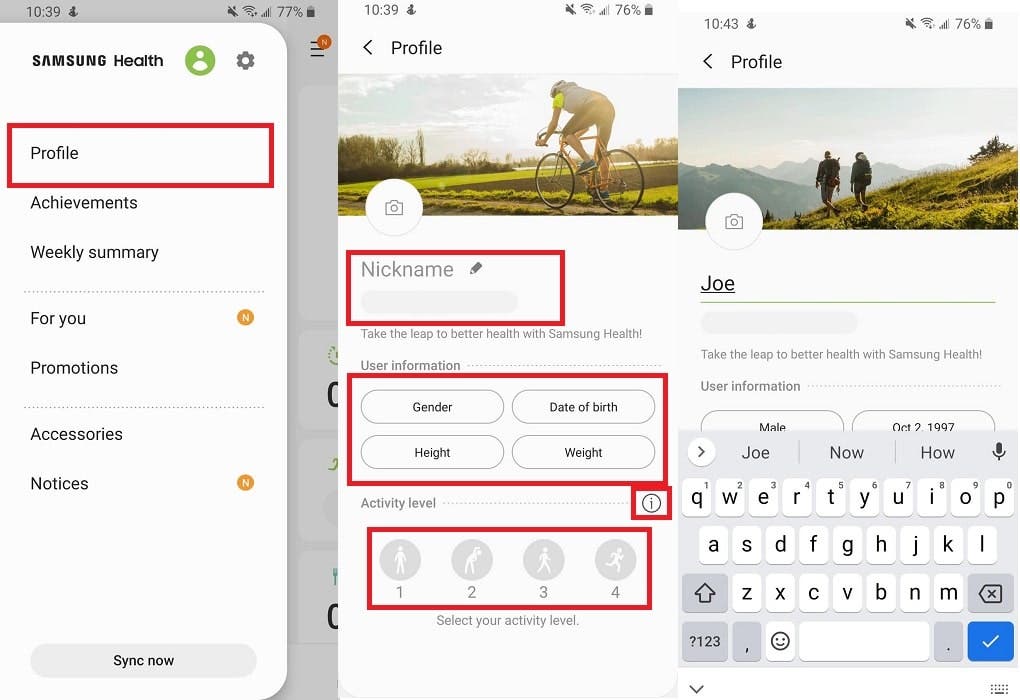
Task: Hide the keyboard with the down chevron
Action: pos(696,689)
